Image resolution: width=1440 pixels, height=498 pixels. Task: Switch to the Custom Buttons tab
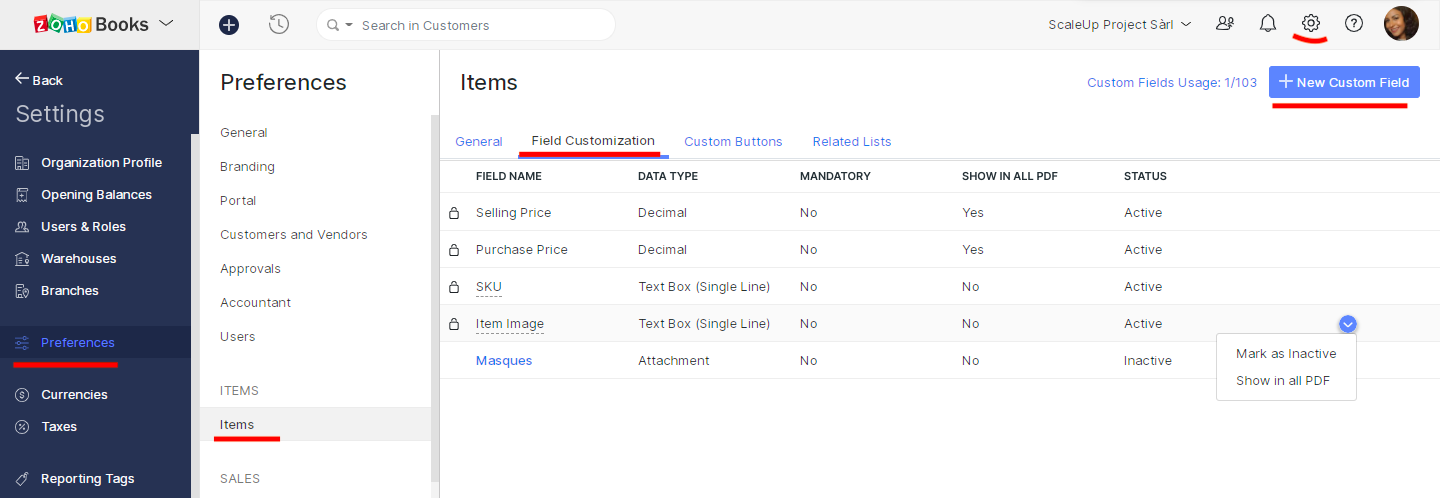click(x=733, y=142)
